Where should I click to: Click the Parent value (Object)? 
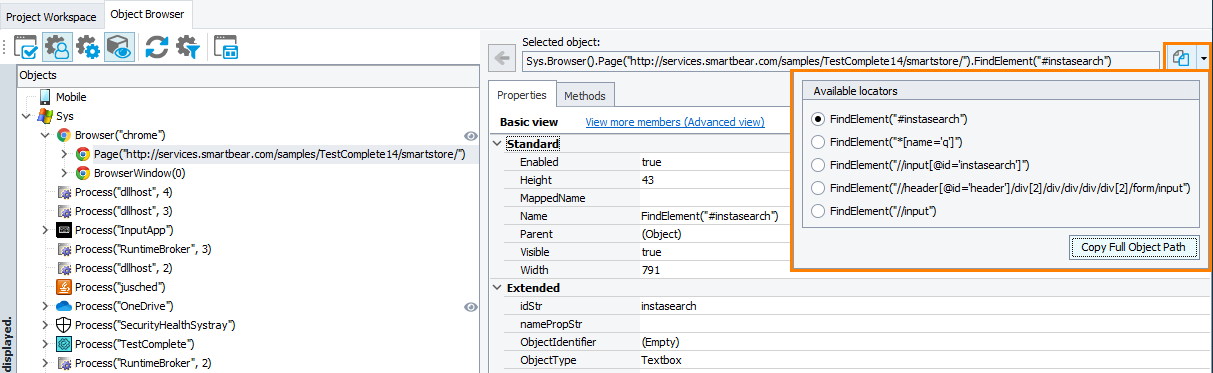(661, 234)
